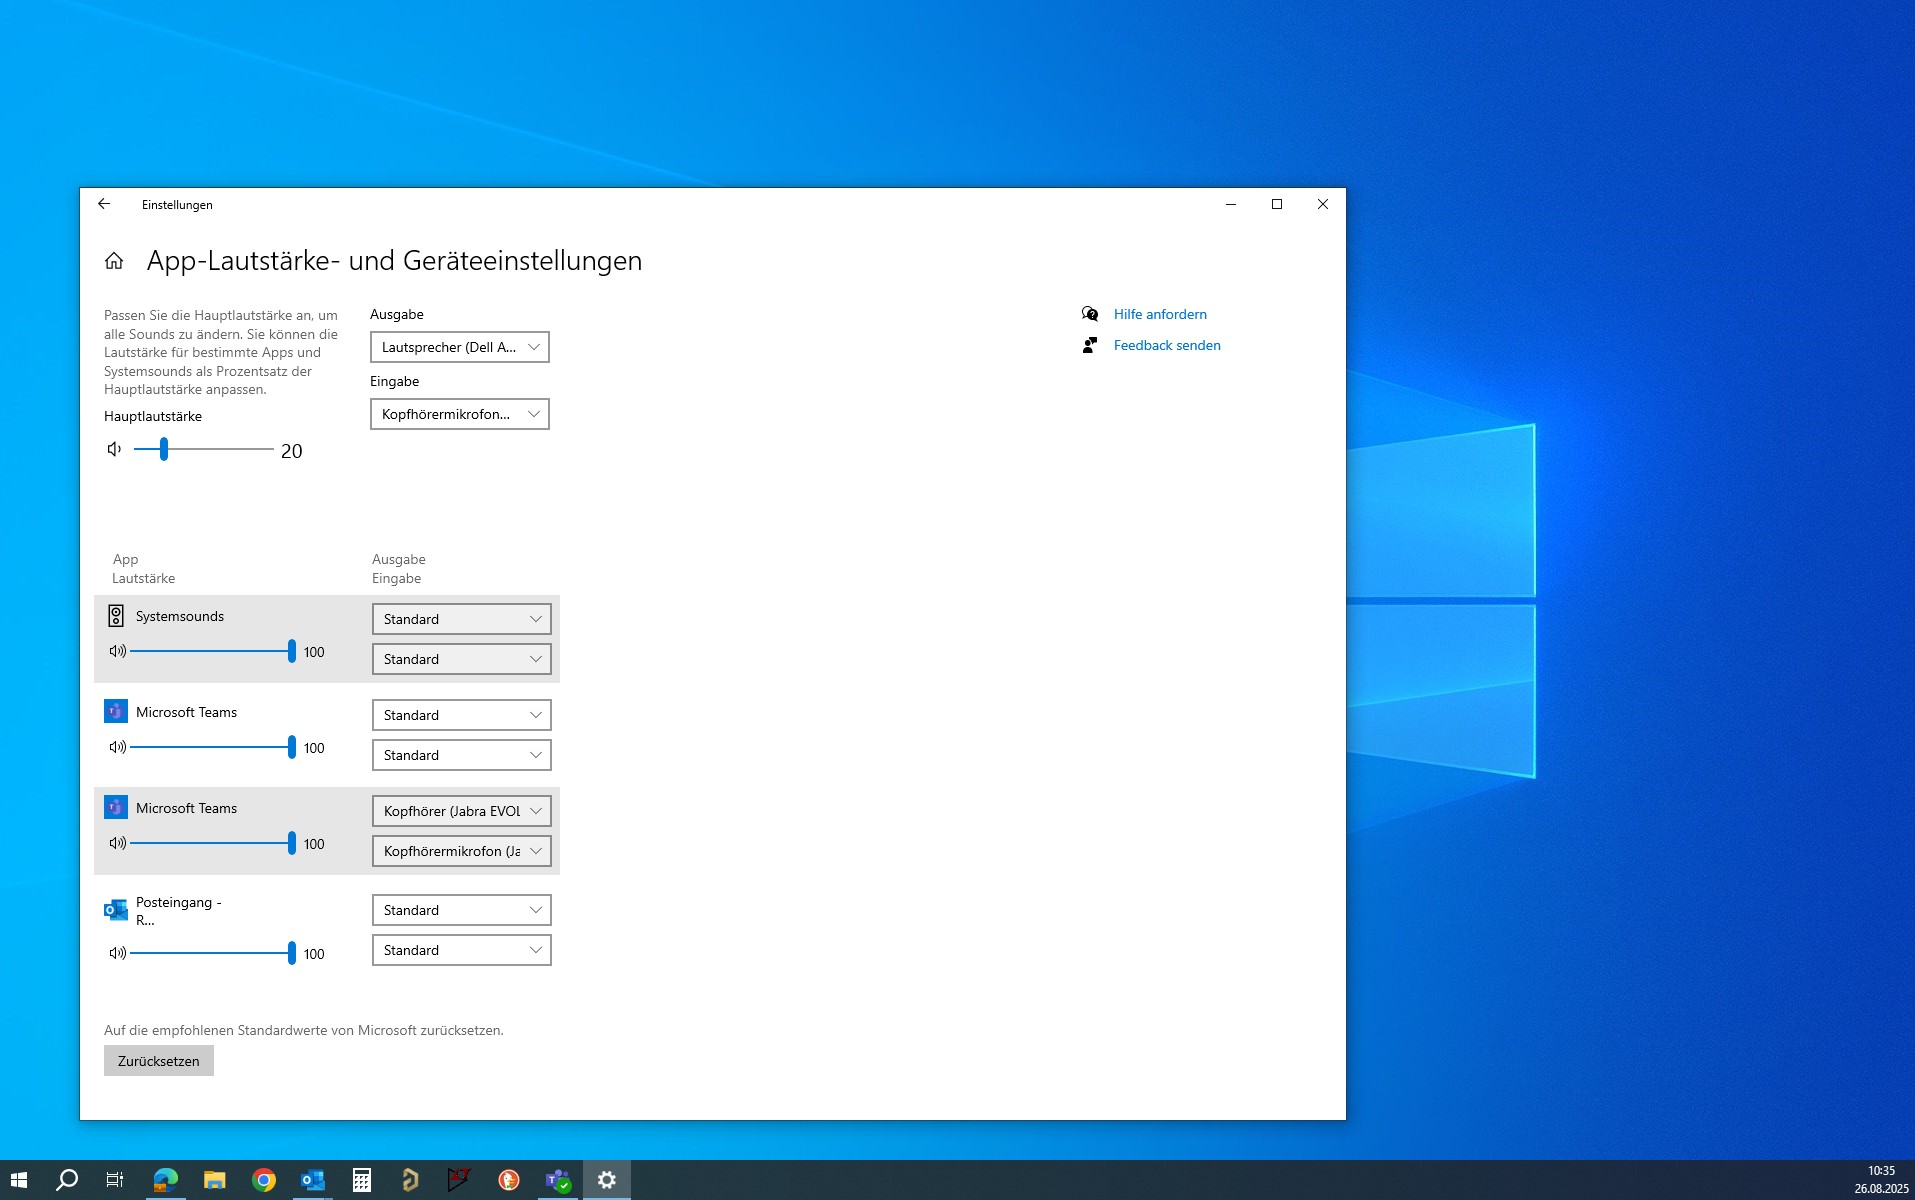Mute master volume via Hauptlautstärke speaker icon
1915x1200 pixels.
click(x=115, y=449)
